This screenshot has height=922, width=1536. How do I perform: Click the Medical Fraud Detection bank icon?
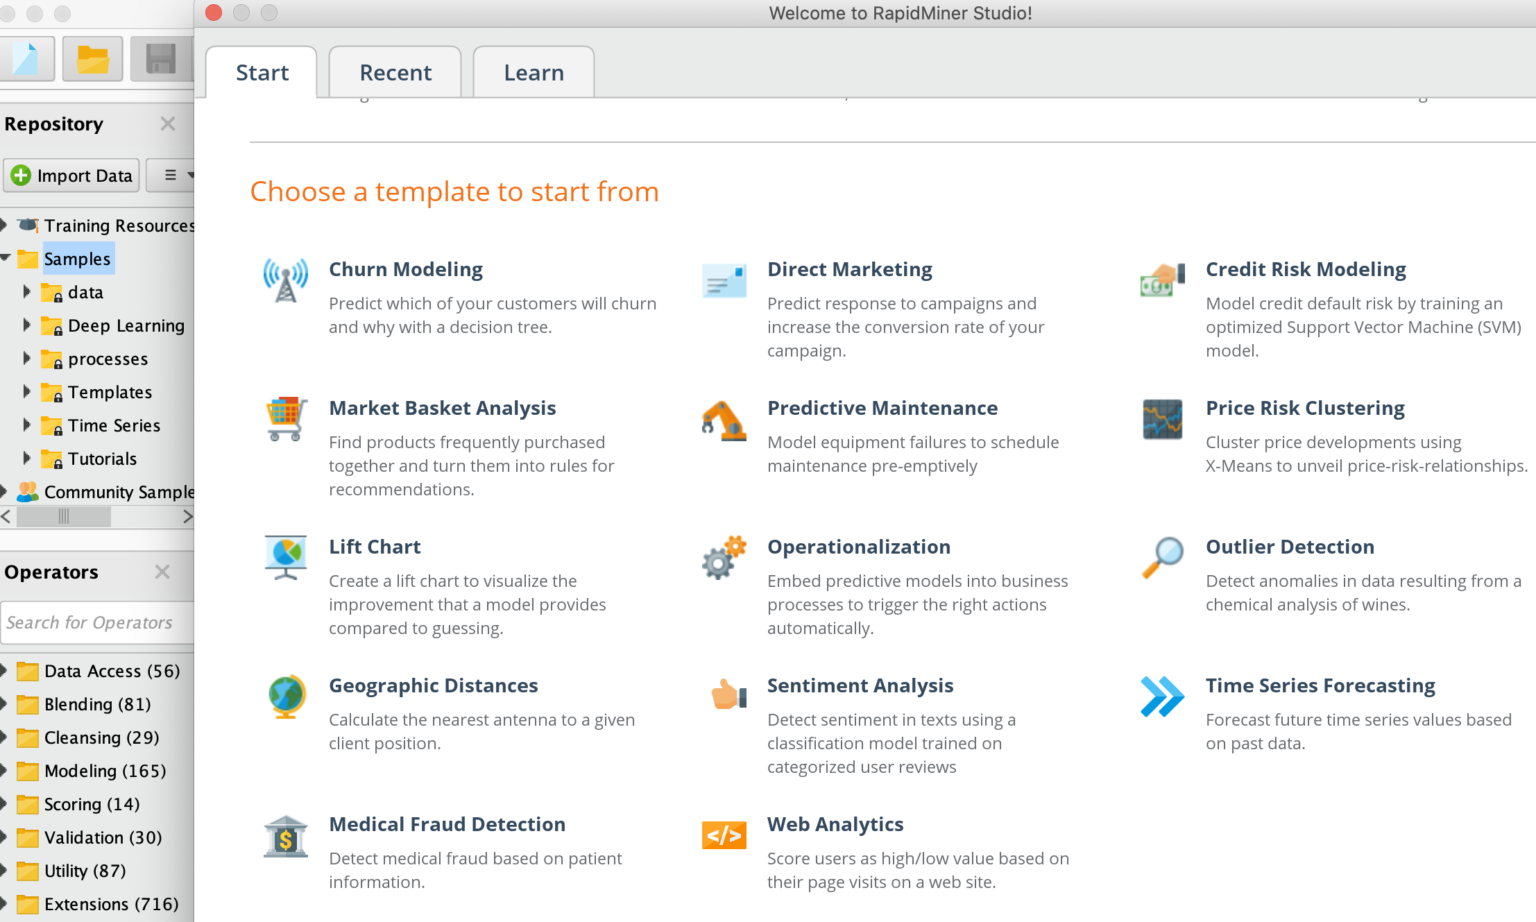point(286,836)
